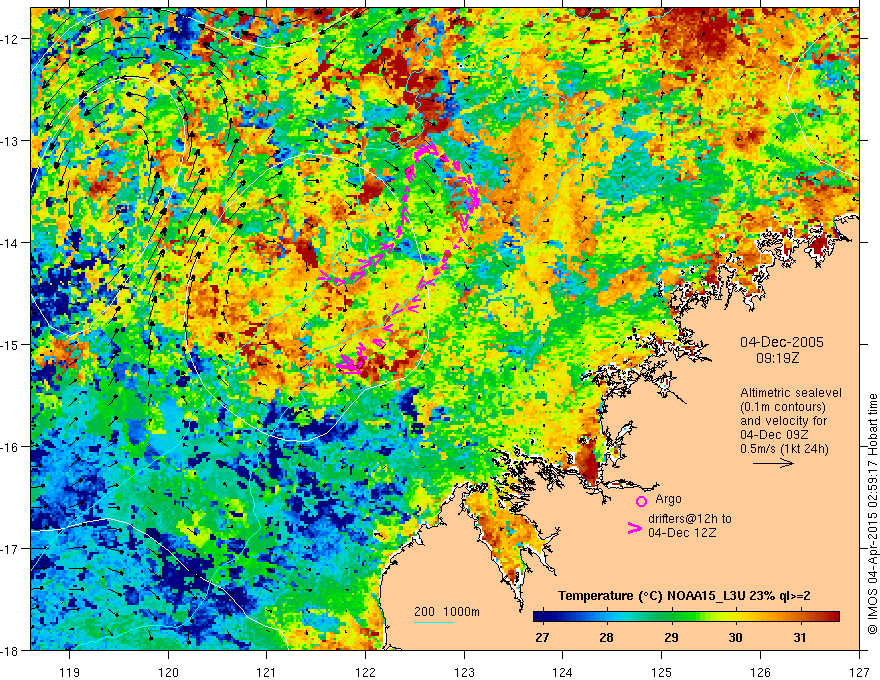Click the 'Altimetric sealevel' legend text

point(791,393)
